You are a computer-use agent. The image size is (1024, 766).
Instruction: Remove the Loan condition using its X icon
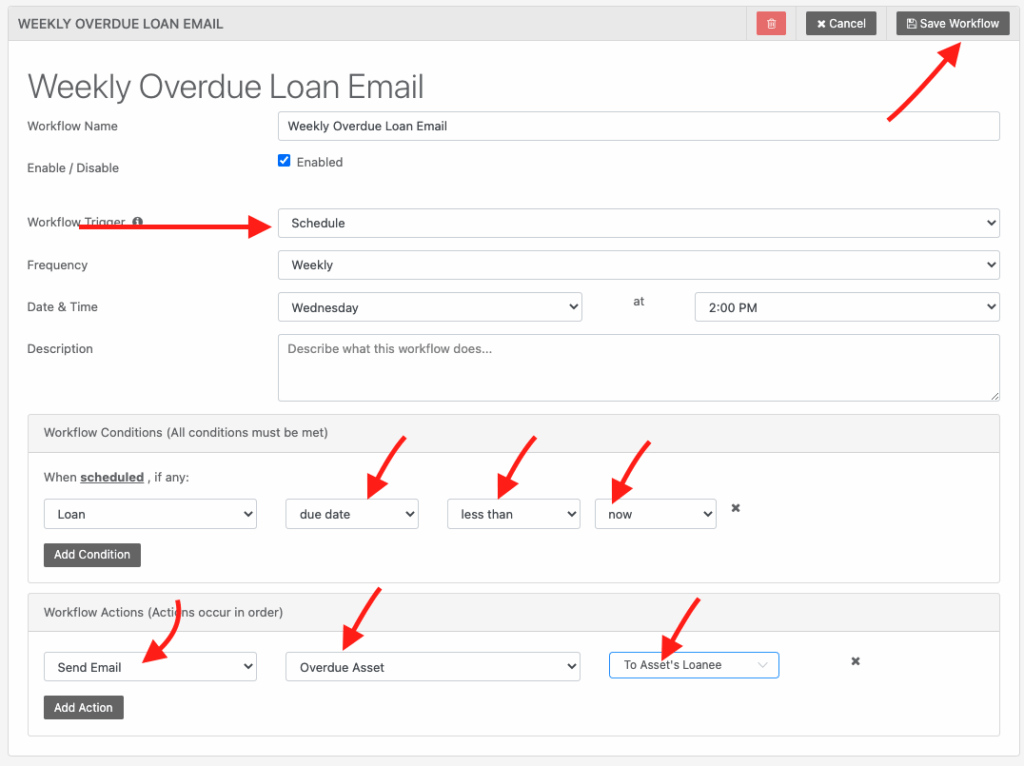click(735, 508)
